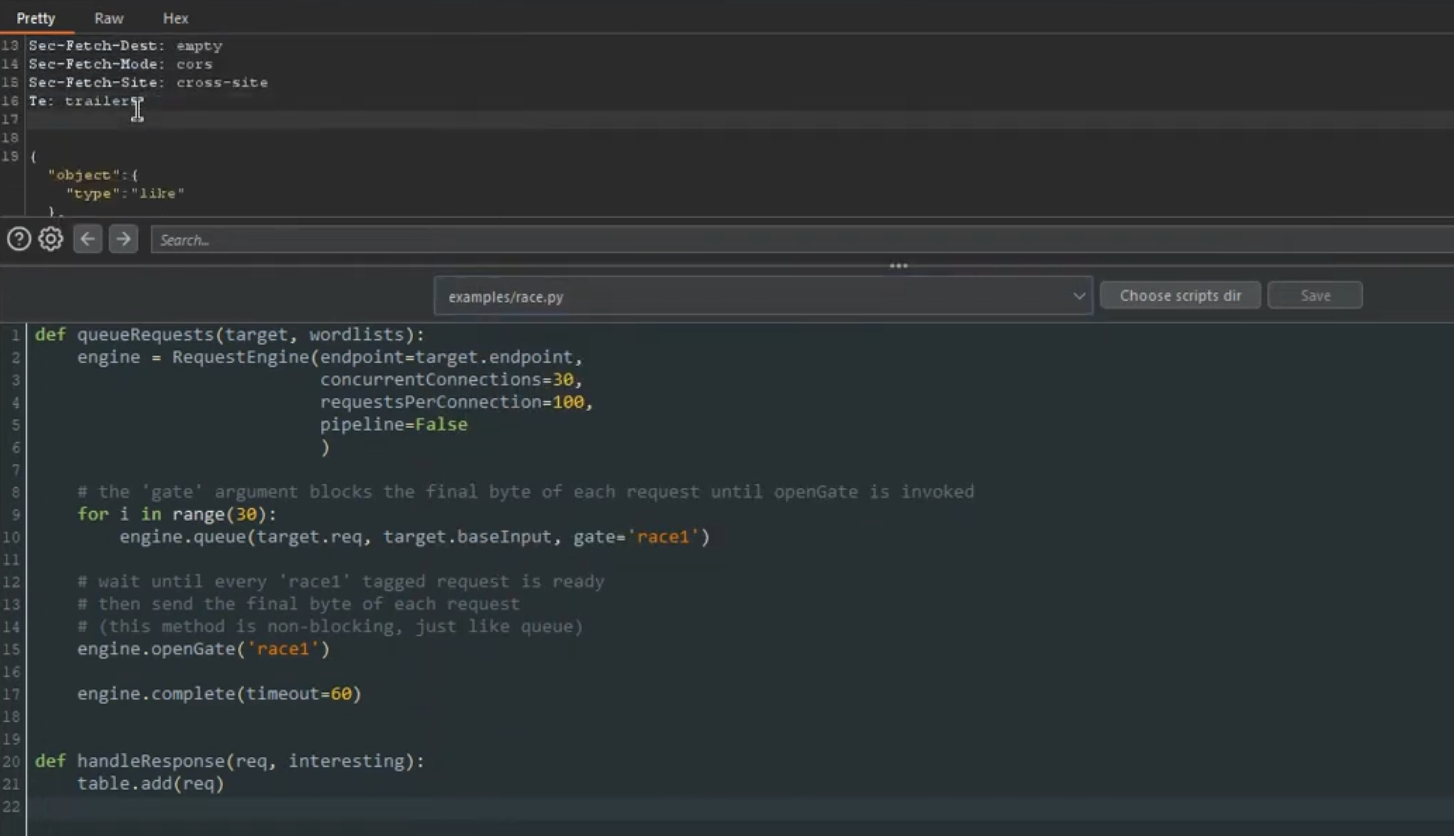This screenshot has height=836, width=1454.
Task: Click the engine.openGate('race1') line
Action: (203, 649)
